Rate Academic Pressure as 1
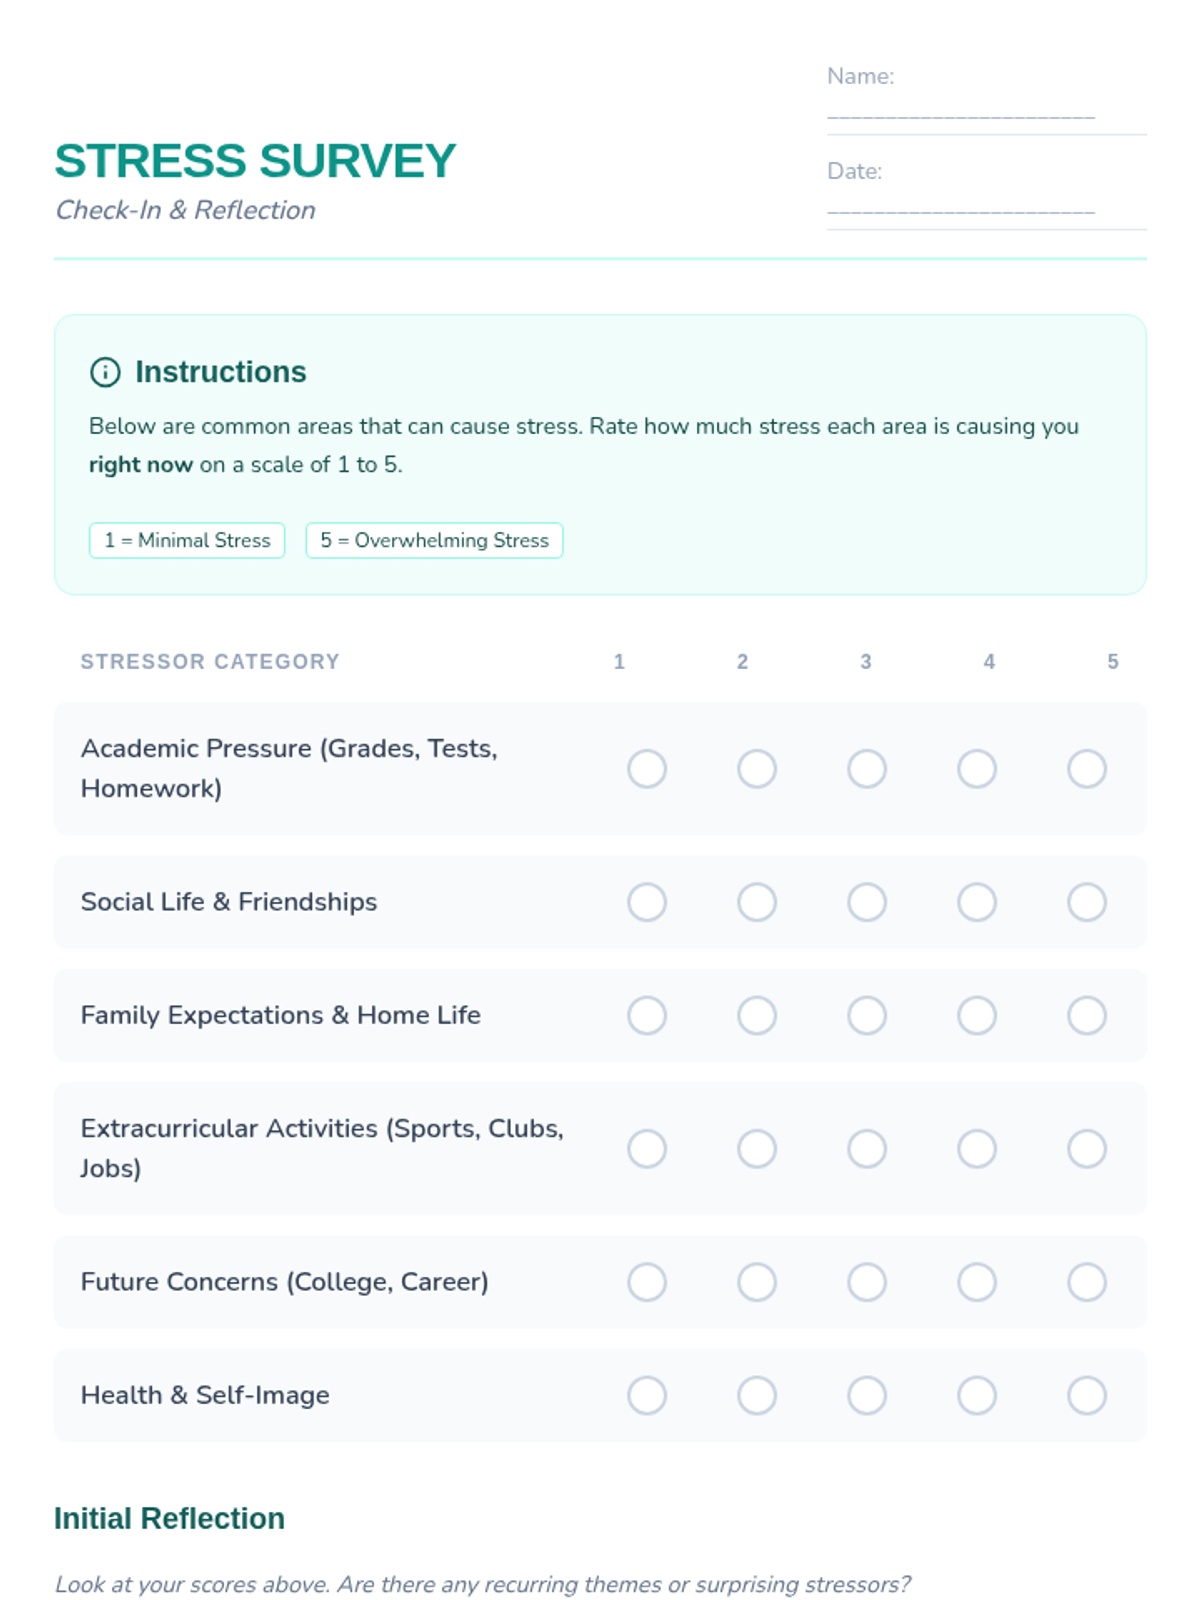Screen dimensions: 1200x1600 [x=647, y=769]
